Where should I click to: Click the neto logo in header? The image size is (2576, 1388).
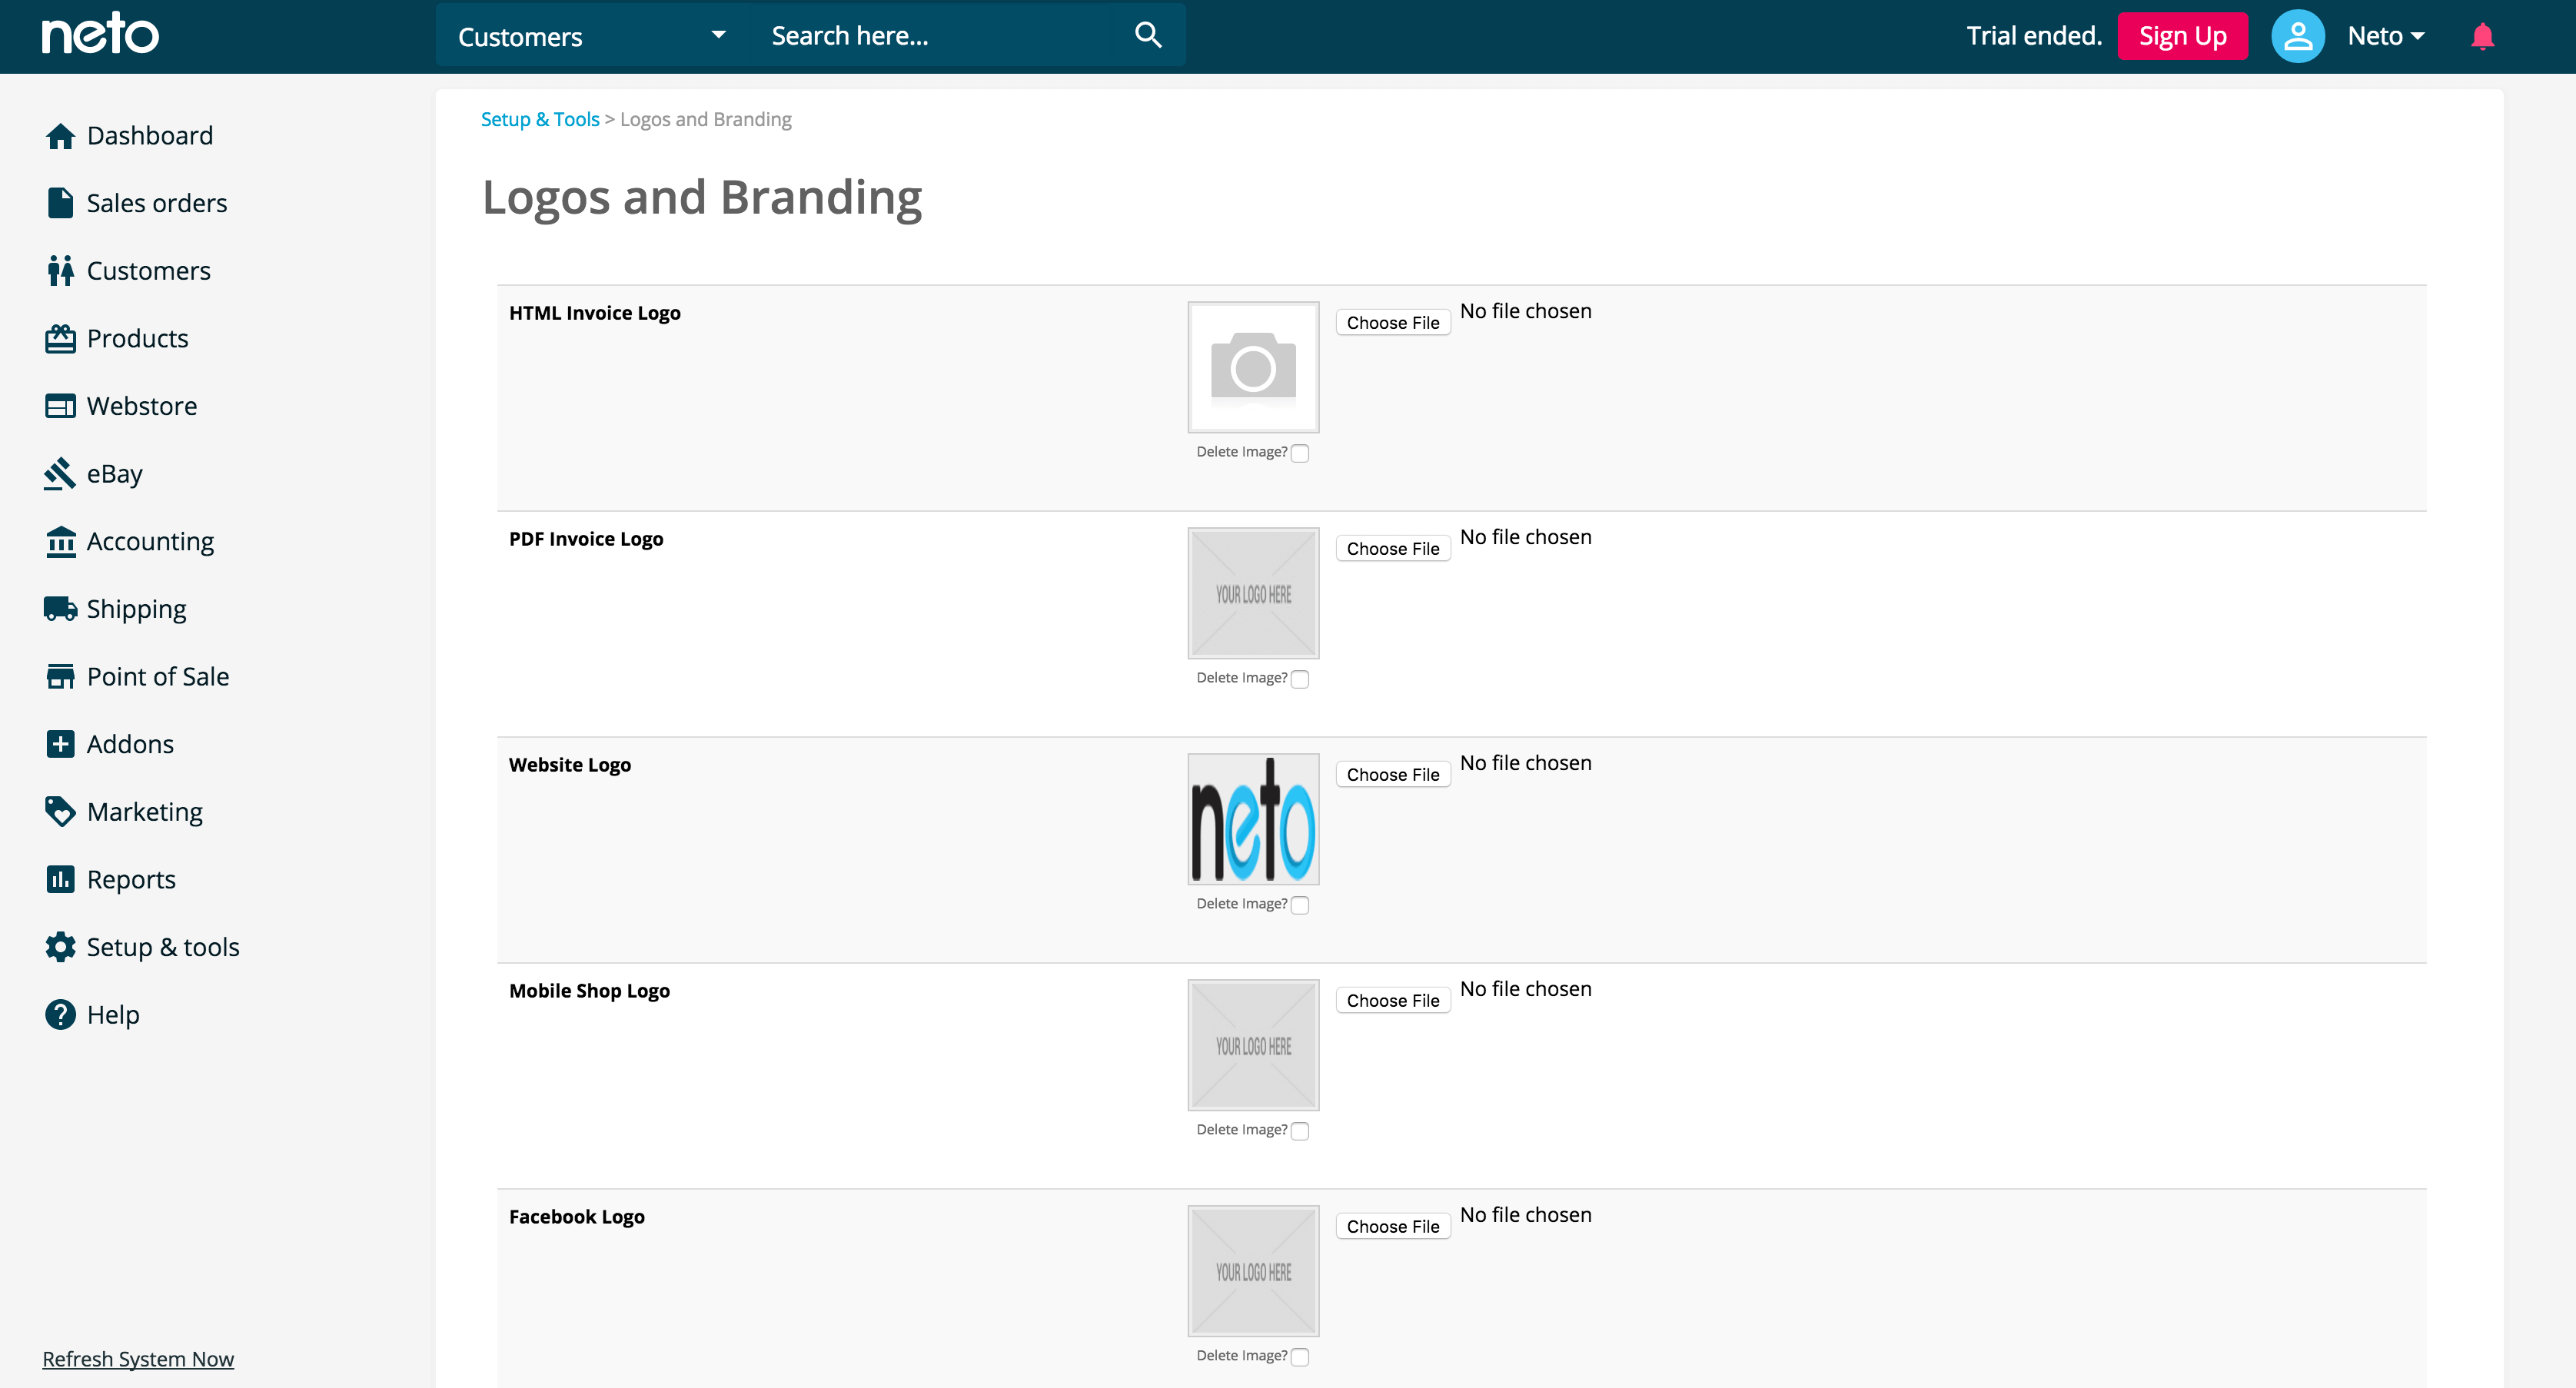point(100,33)
